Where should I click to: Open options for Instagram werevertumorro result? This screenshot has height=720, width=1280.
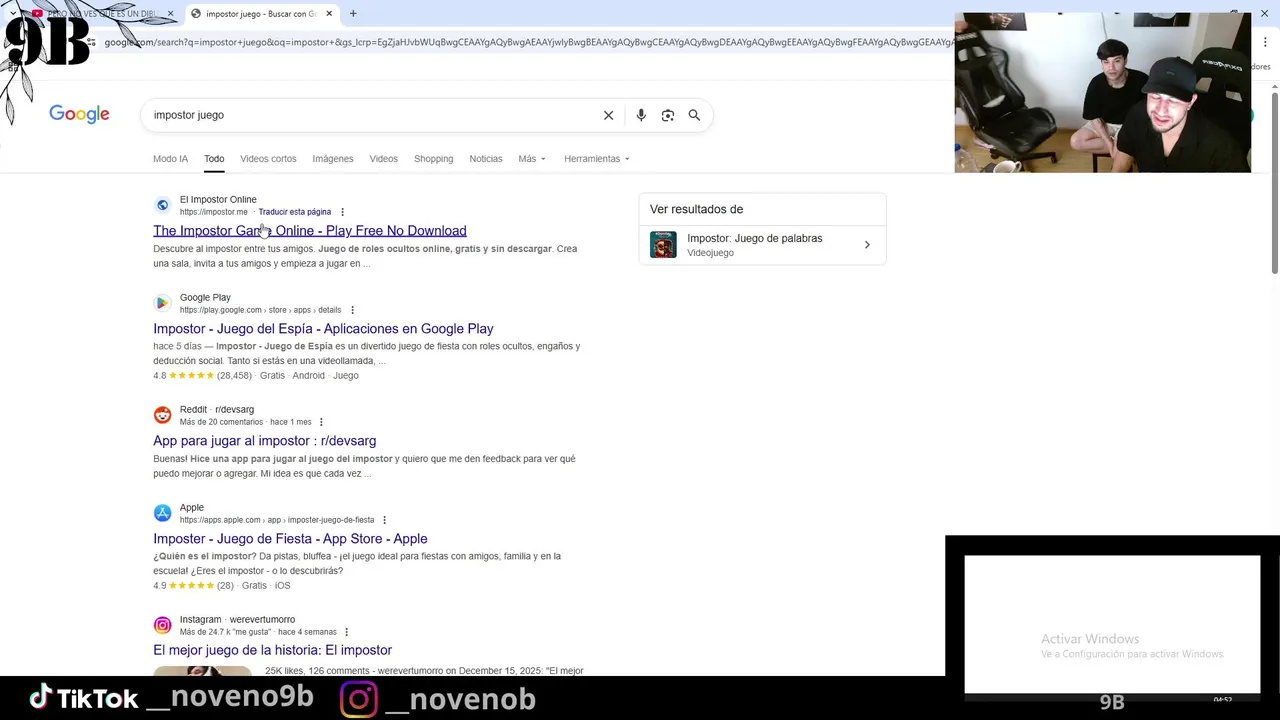point(347,632)
